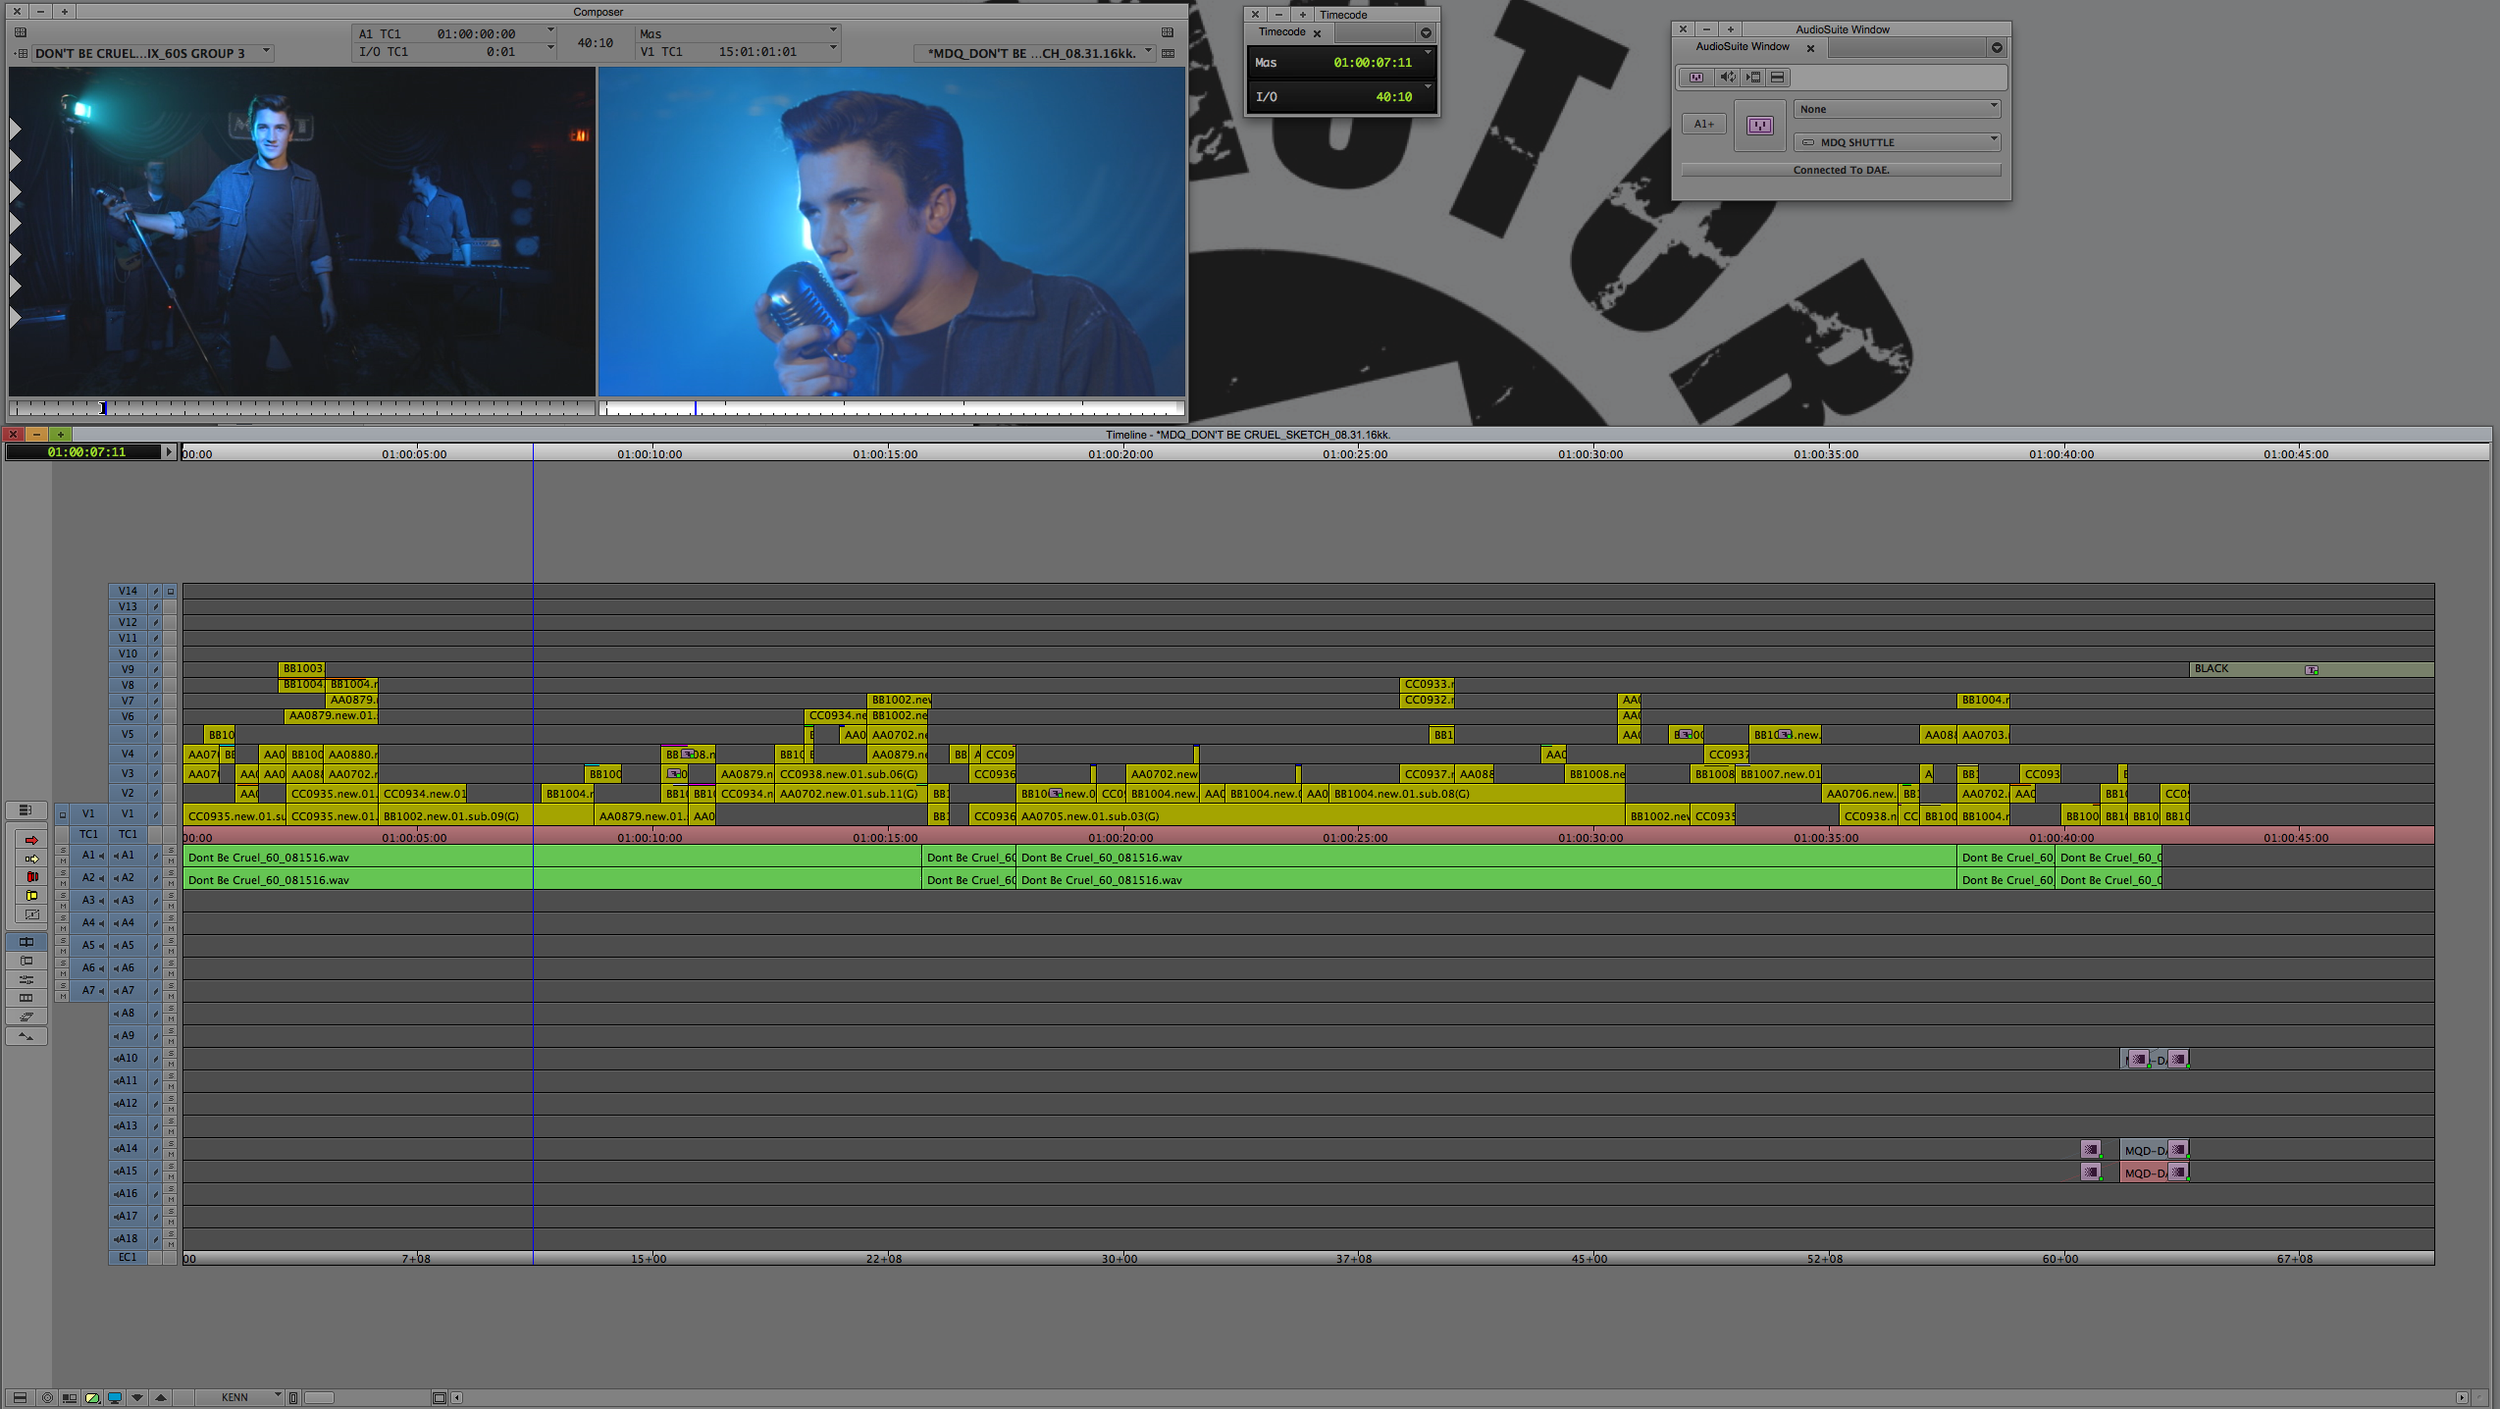Screen dimensions: 2500x1409
Task: Open the fast menu icon in AudioSuite toolbar
Action: coord(1777,77)
